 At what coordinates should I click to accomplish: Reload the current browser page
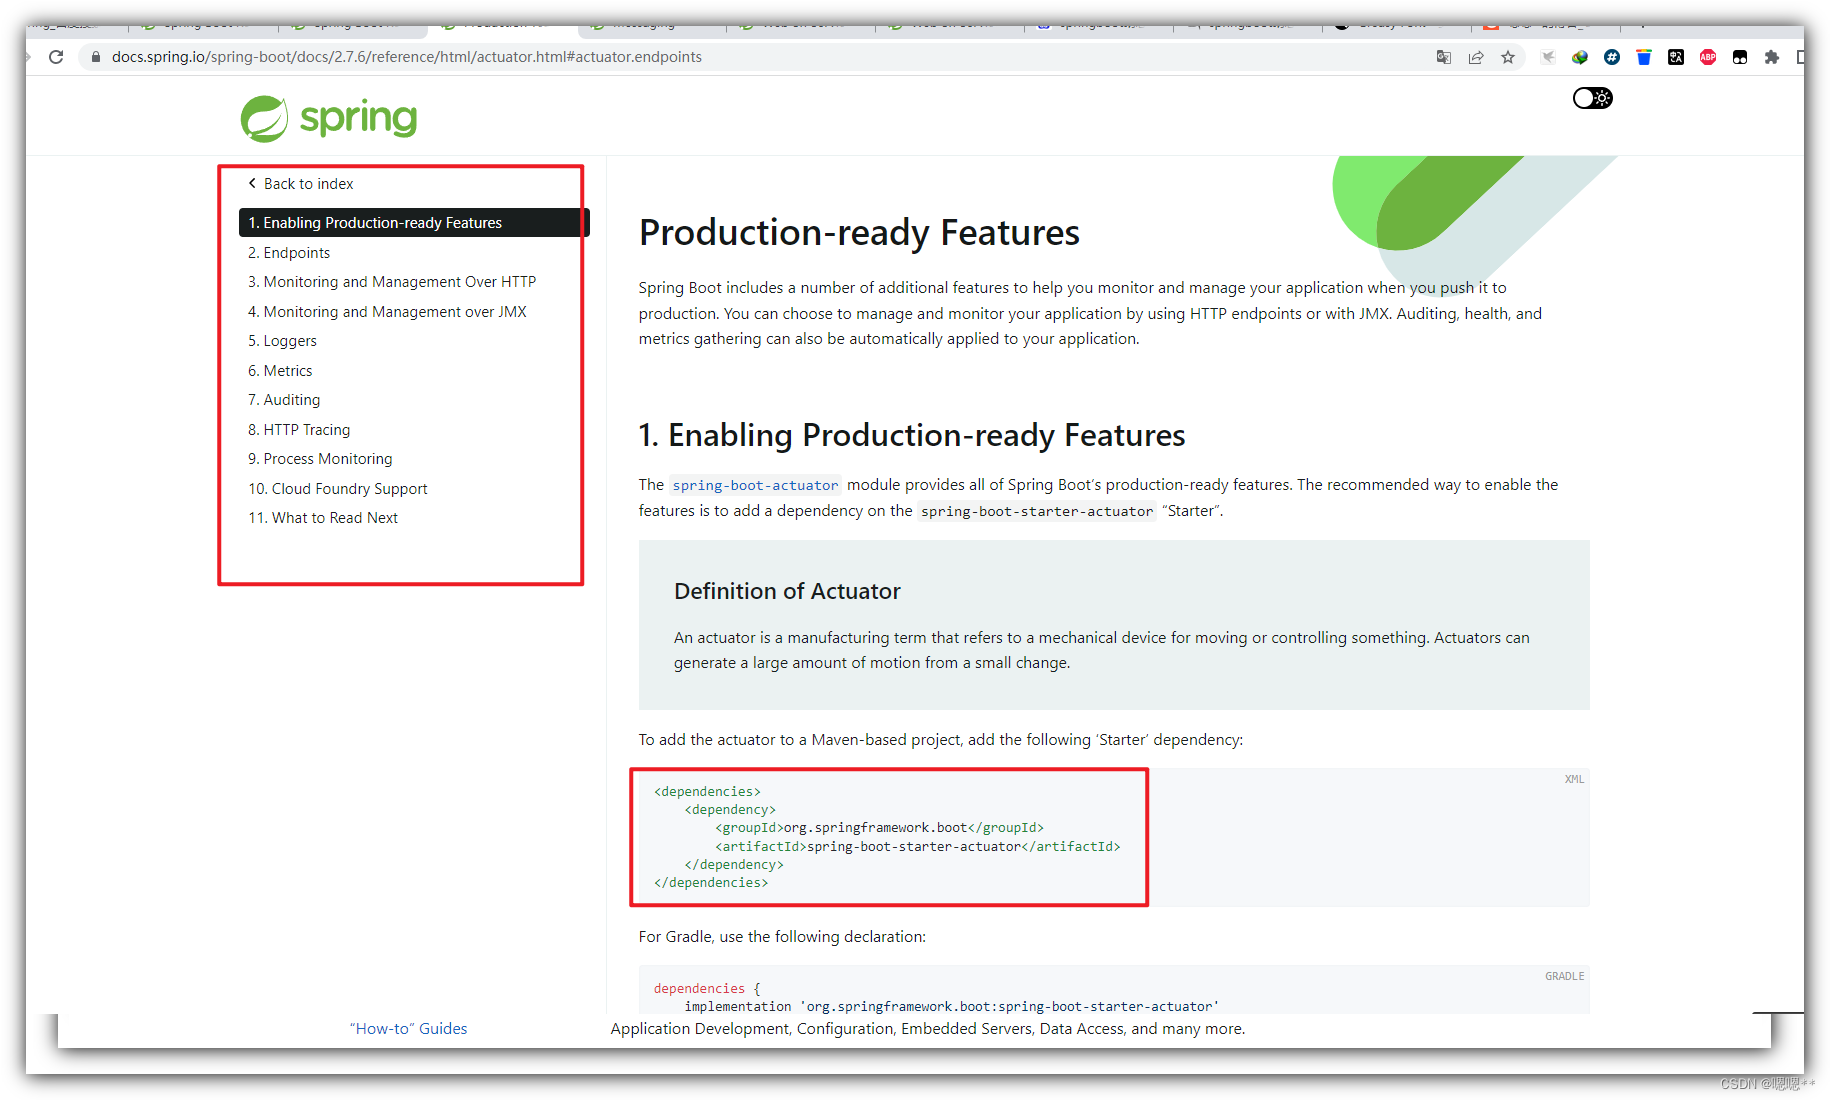56,57
